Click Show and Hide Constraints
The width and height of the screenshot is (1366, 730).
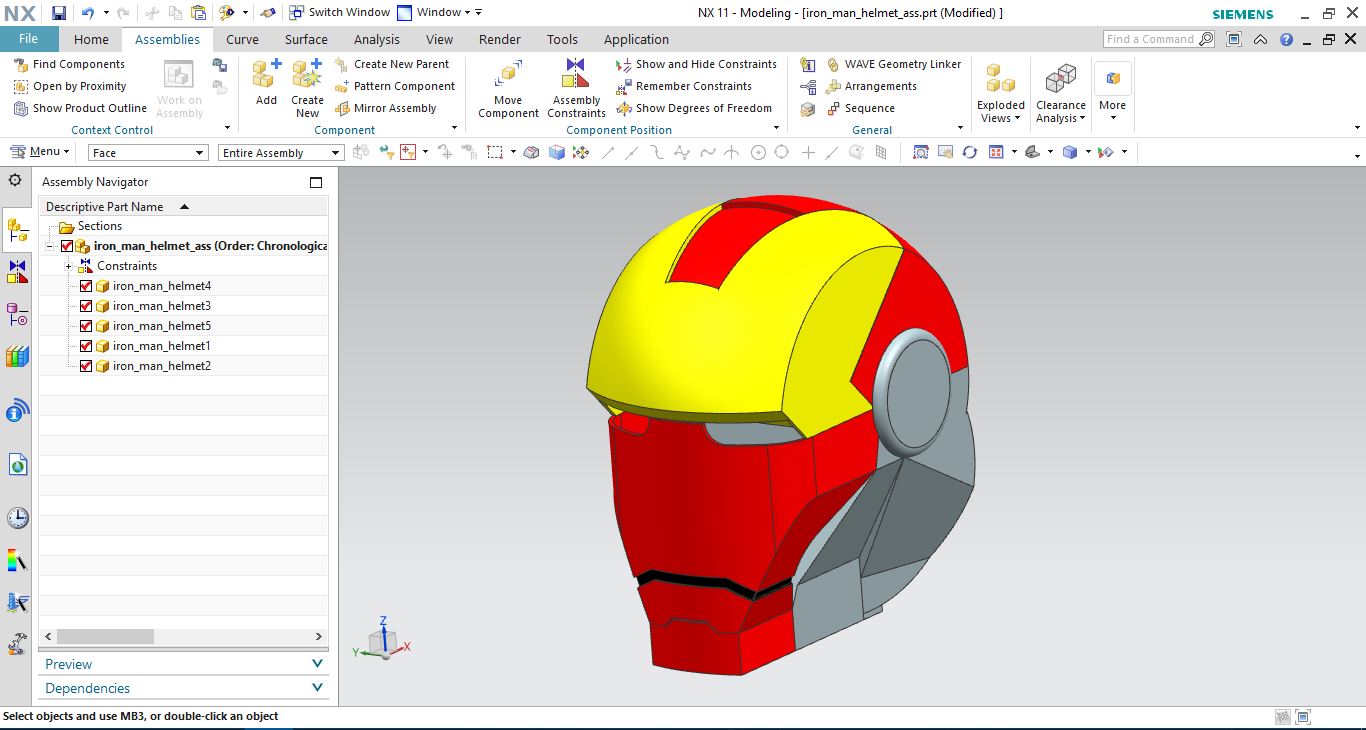[697, 64]
